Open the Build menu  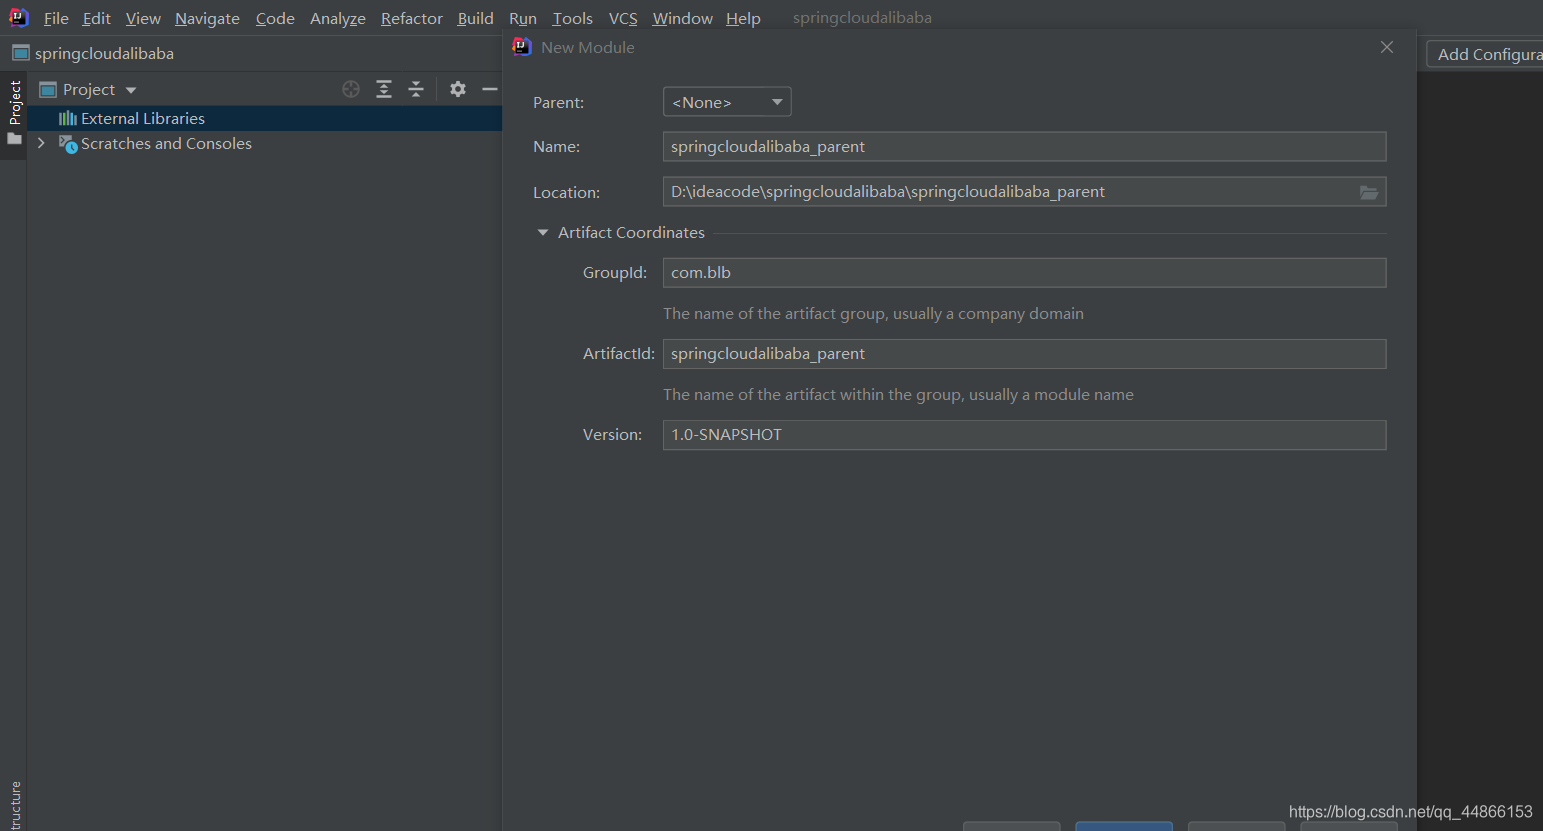476,18
